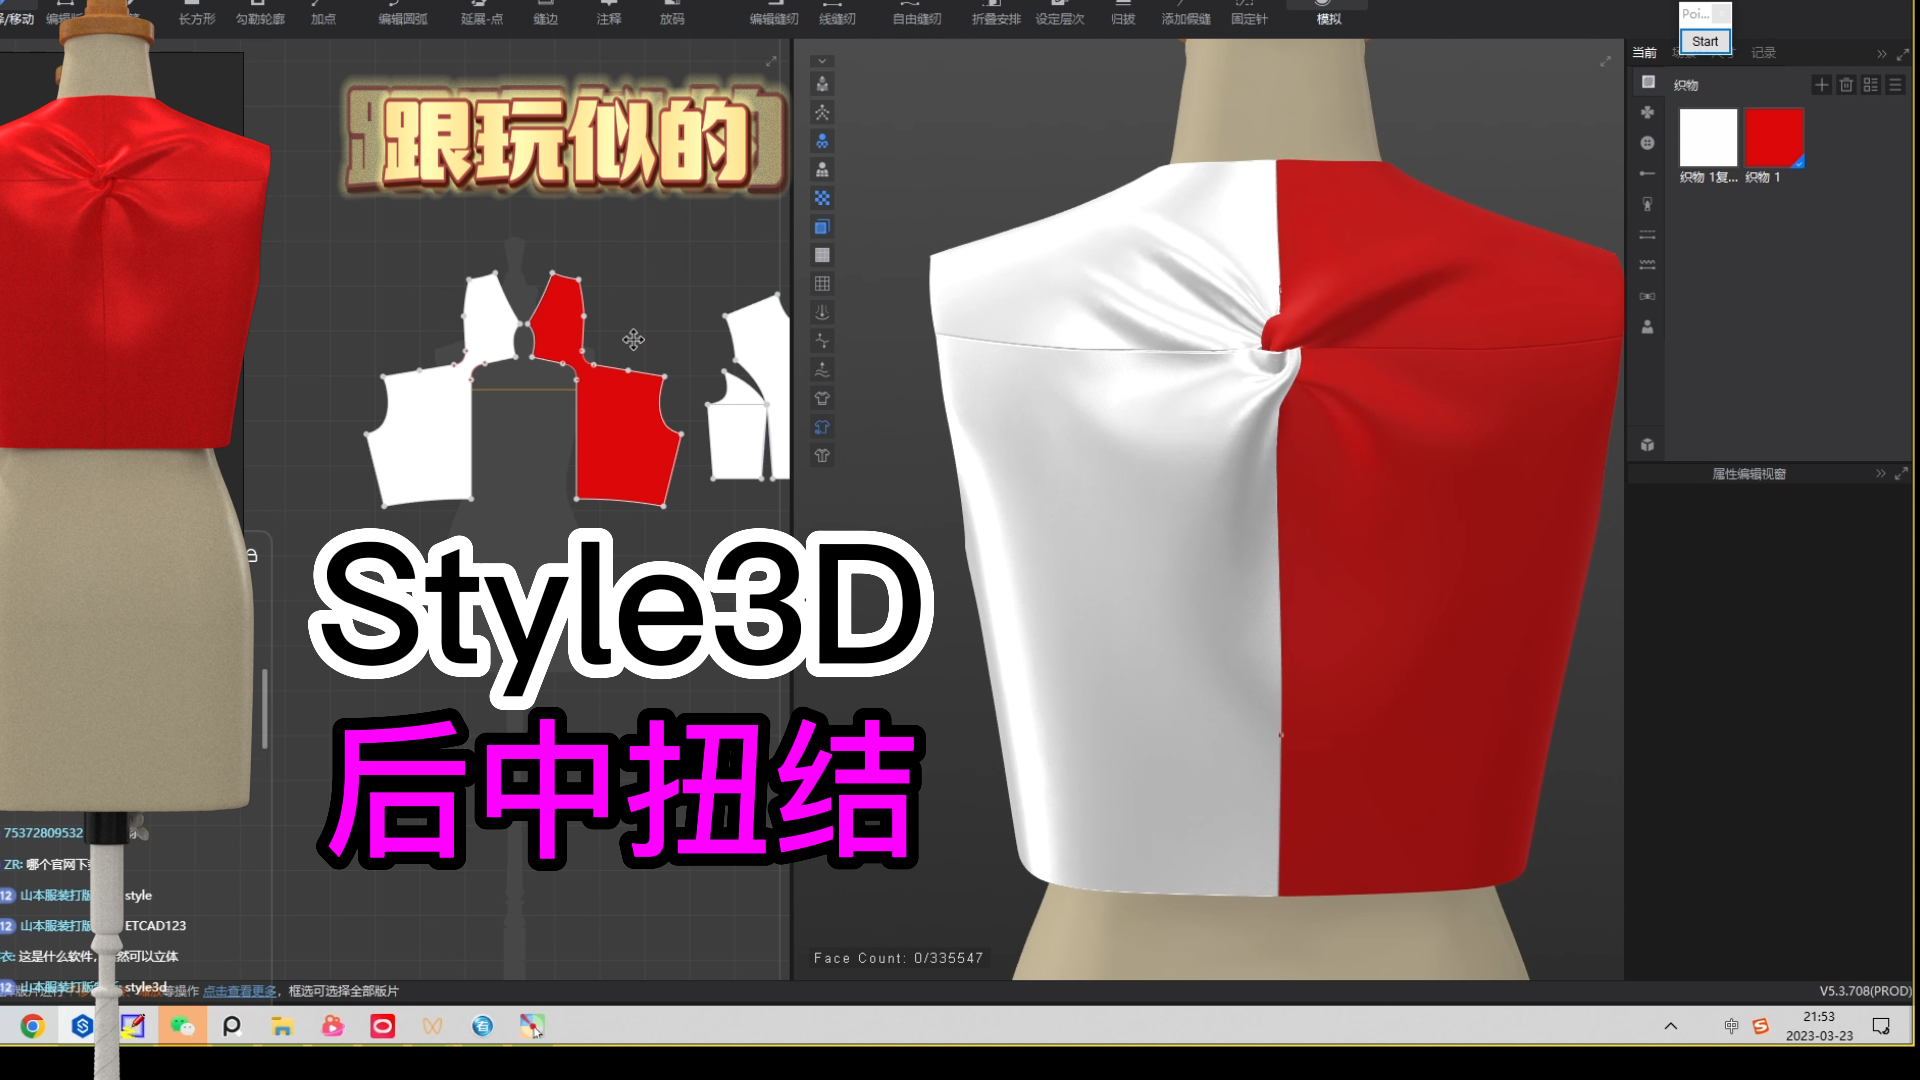Screen dimensions: 1920x1080
Task: Toggle wind upward-arrow waves icon
Action: click(822, 370)
